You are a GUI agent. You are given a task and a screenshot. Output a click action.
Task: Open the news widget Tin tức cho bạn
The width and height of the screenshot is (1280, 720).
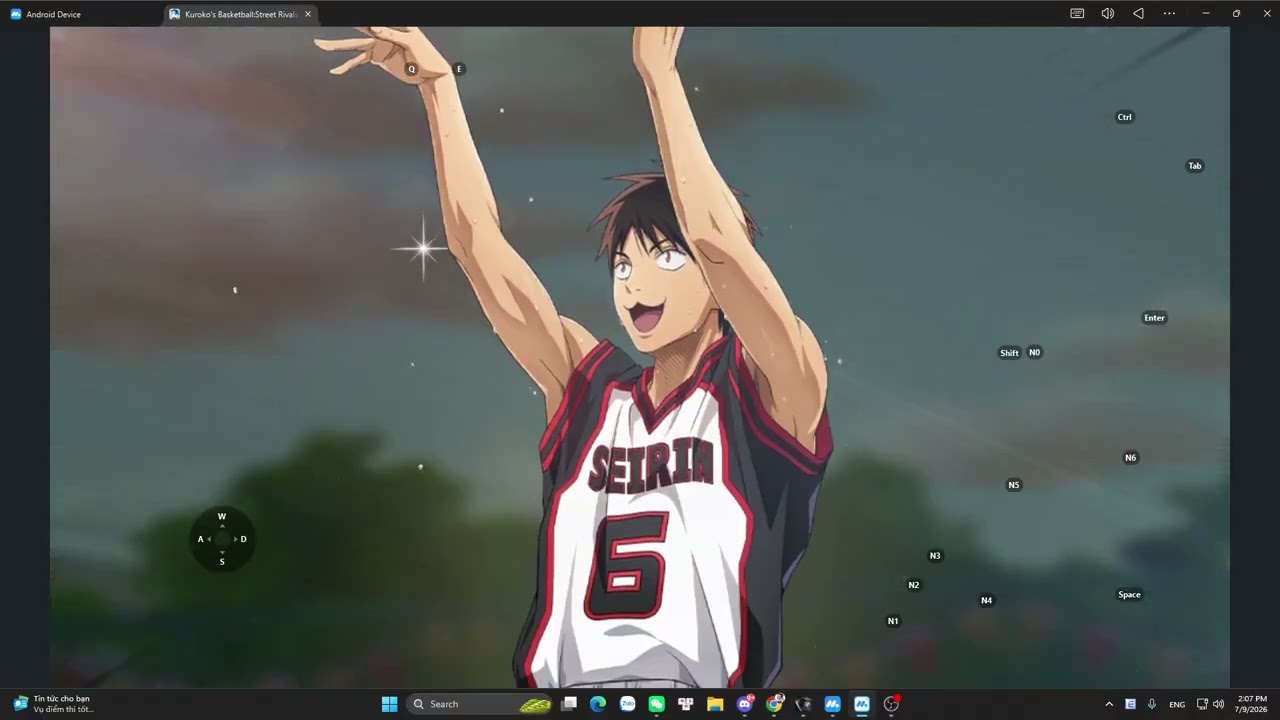coord(55,704)
